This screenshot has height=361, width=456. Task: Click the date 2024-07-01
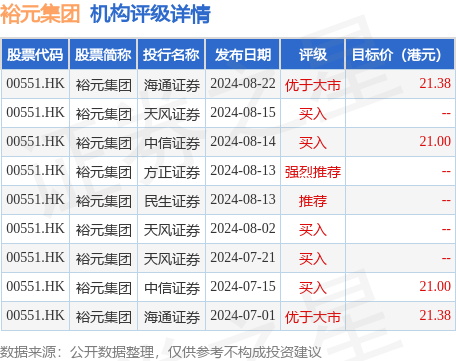(x=243, y=315)
